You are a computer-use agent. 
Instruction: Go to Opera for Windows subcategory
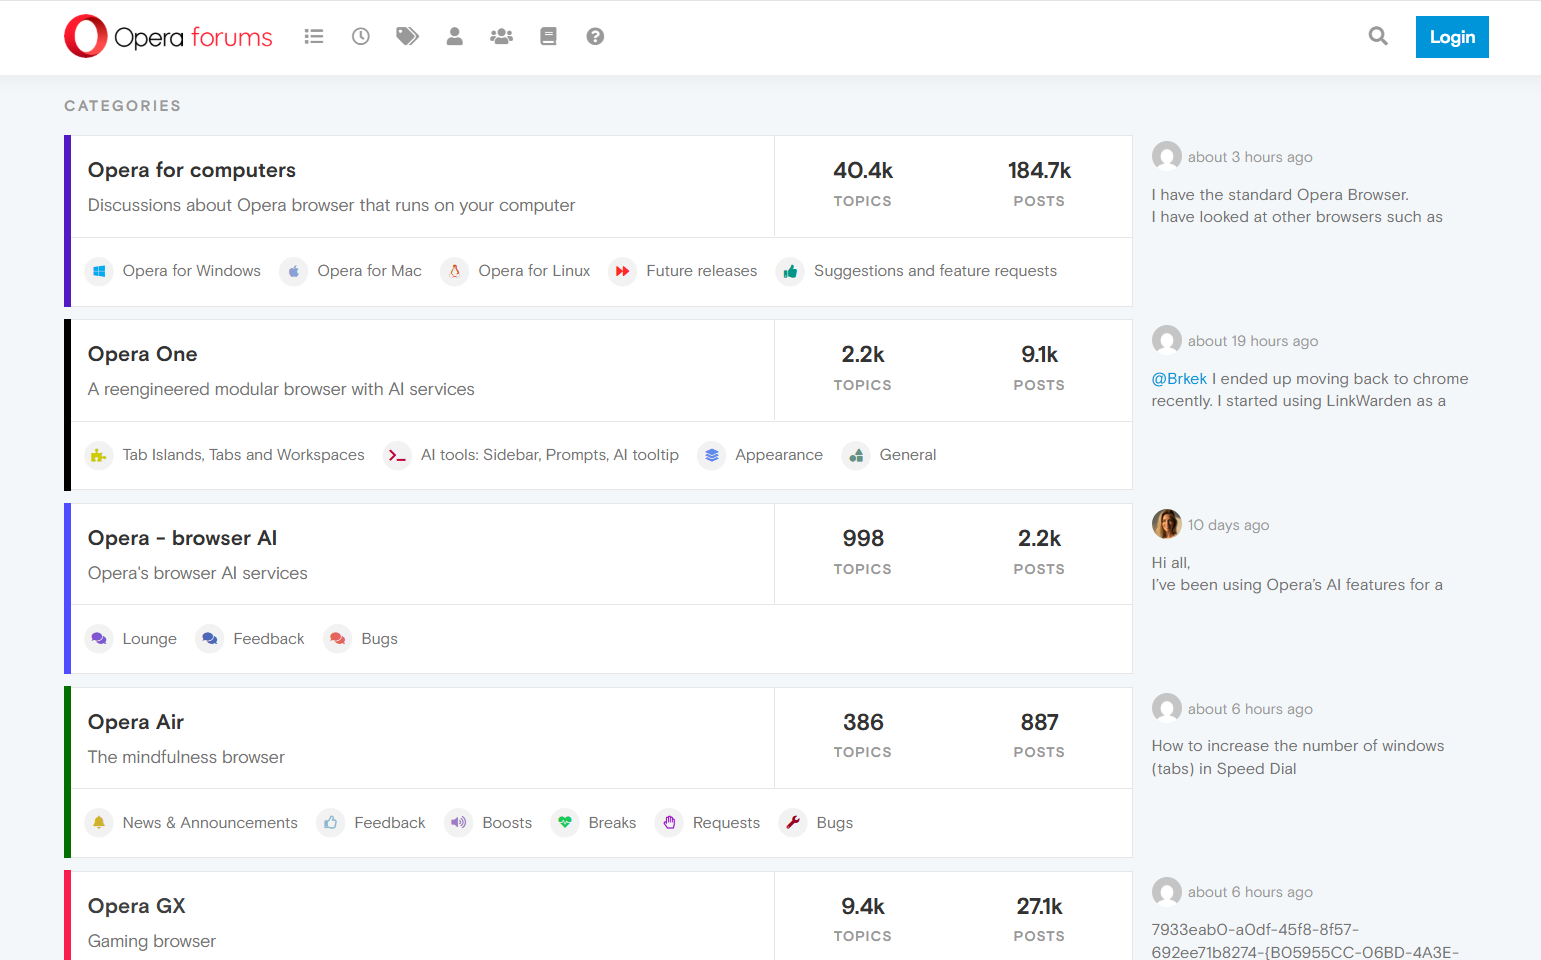[x=191, y=271]
